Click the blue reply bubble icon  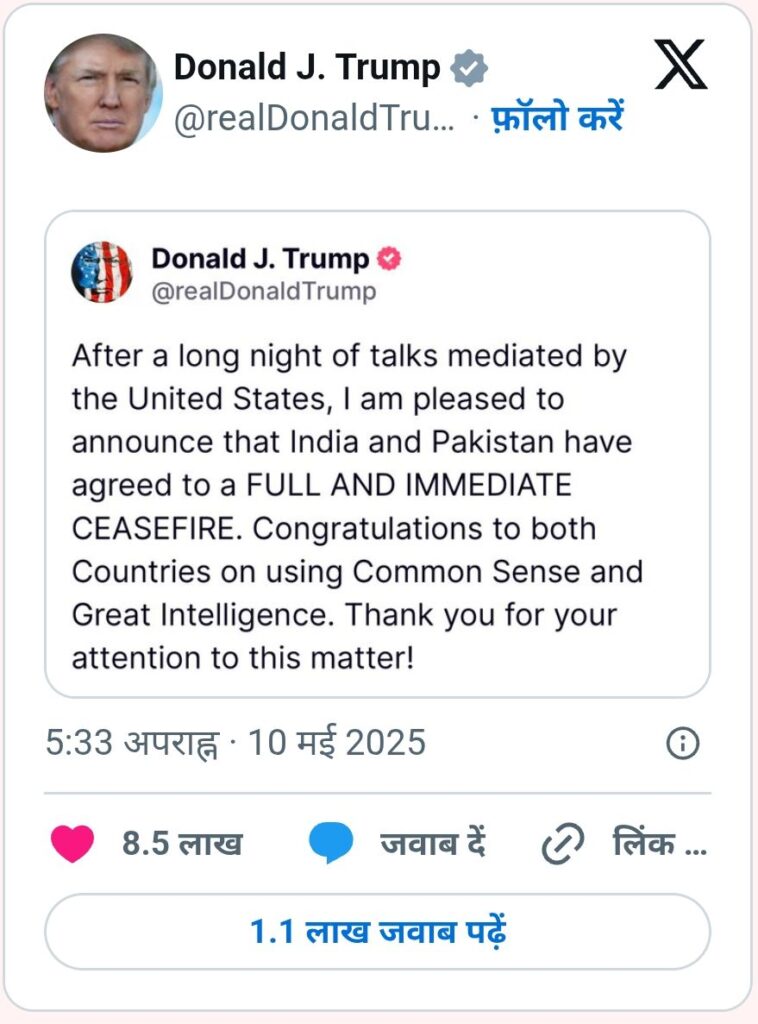pos(330,845)
